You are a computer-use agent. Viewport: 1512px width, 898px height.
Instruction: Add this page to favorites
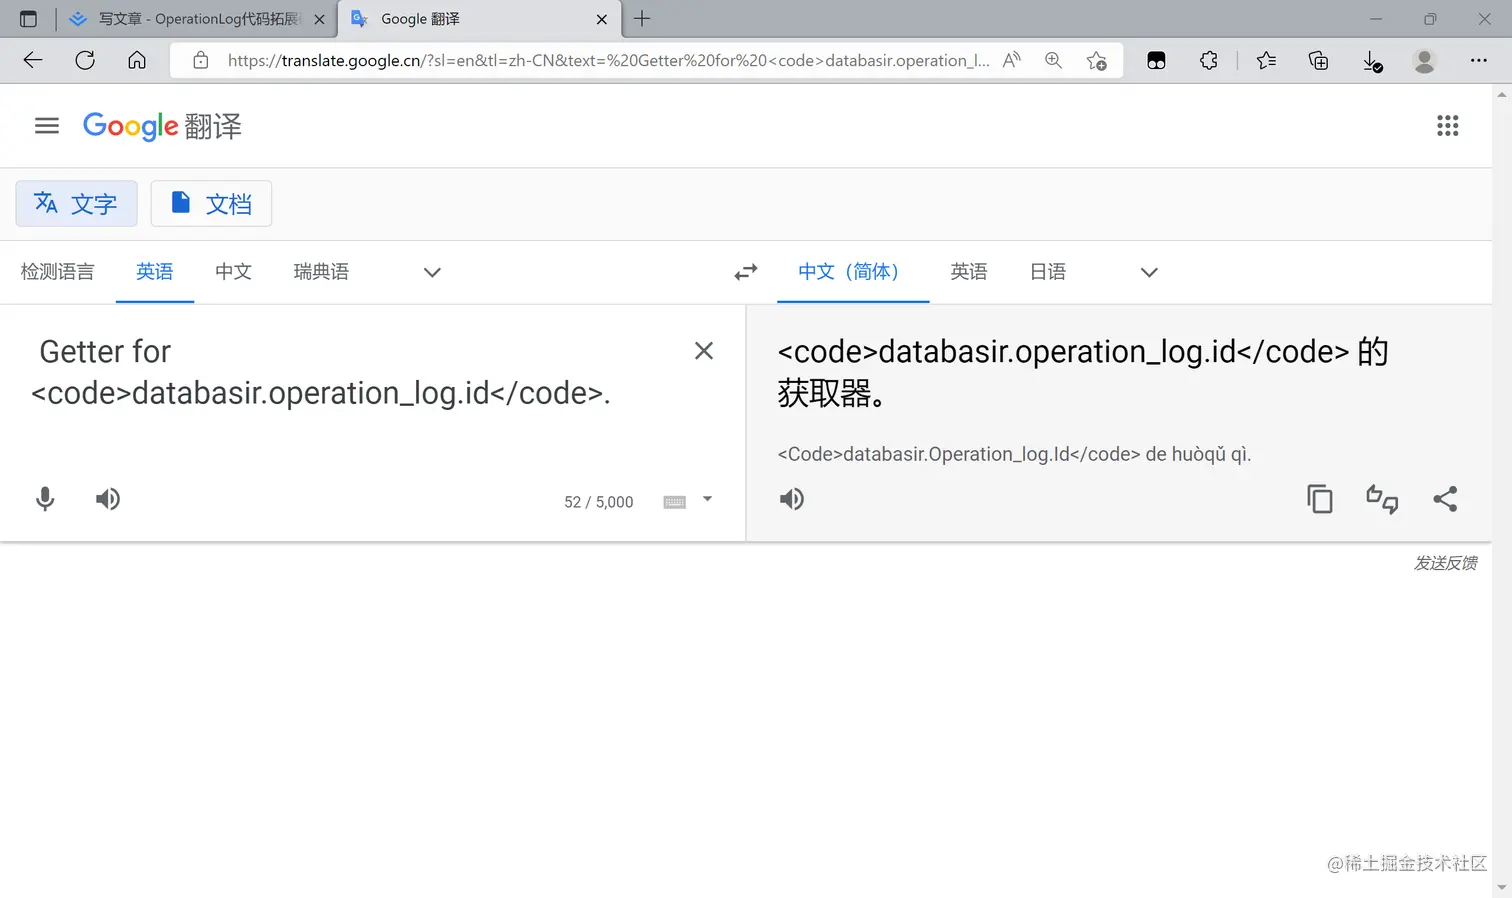click(1097, 61)
